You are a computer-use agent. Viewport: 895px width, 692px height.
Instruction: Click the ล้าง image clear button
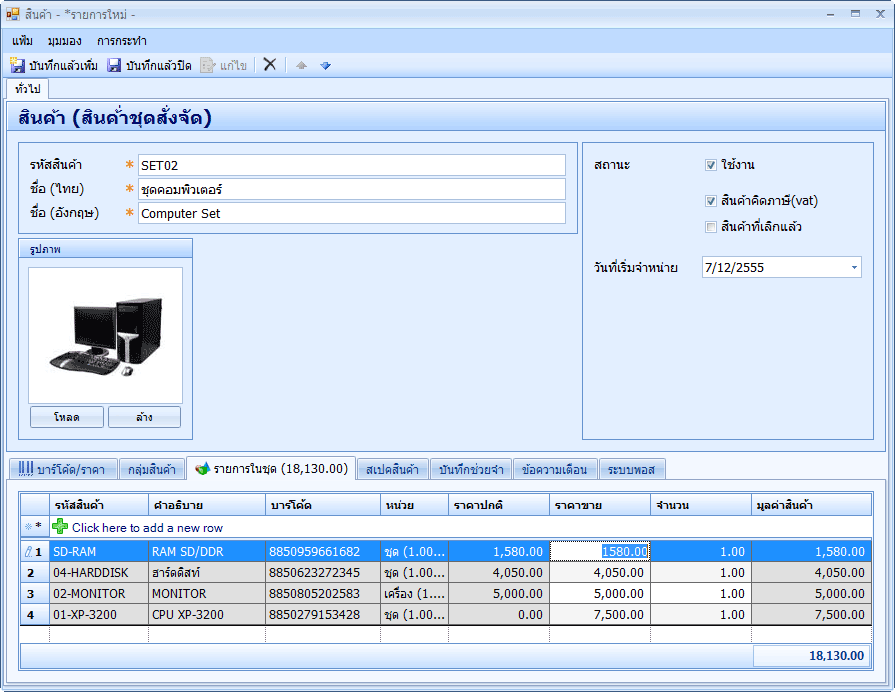[144, 417]
